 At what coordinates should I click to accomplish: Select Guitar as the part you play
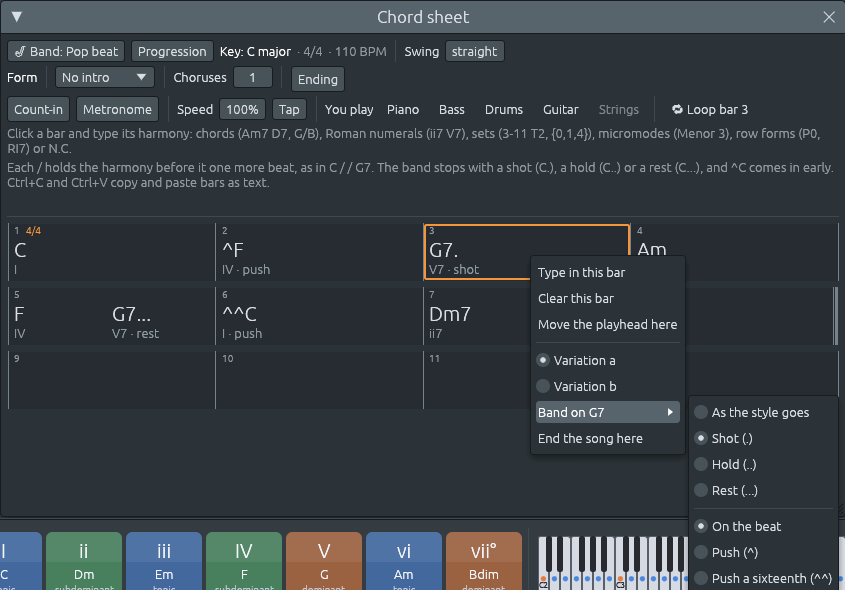point(560,109)
